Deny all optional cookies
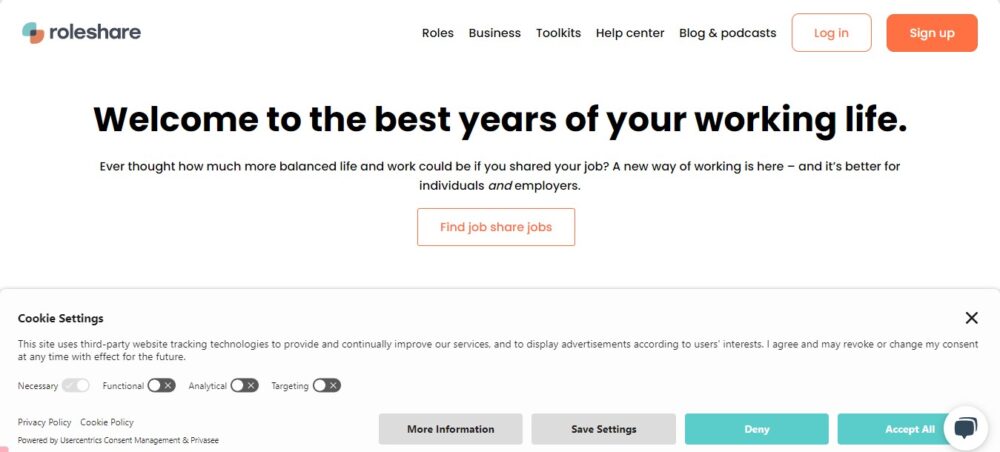The height and width of the screenshot is (452, 1000). (757, 429)
